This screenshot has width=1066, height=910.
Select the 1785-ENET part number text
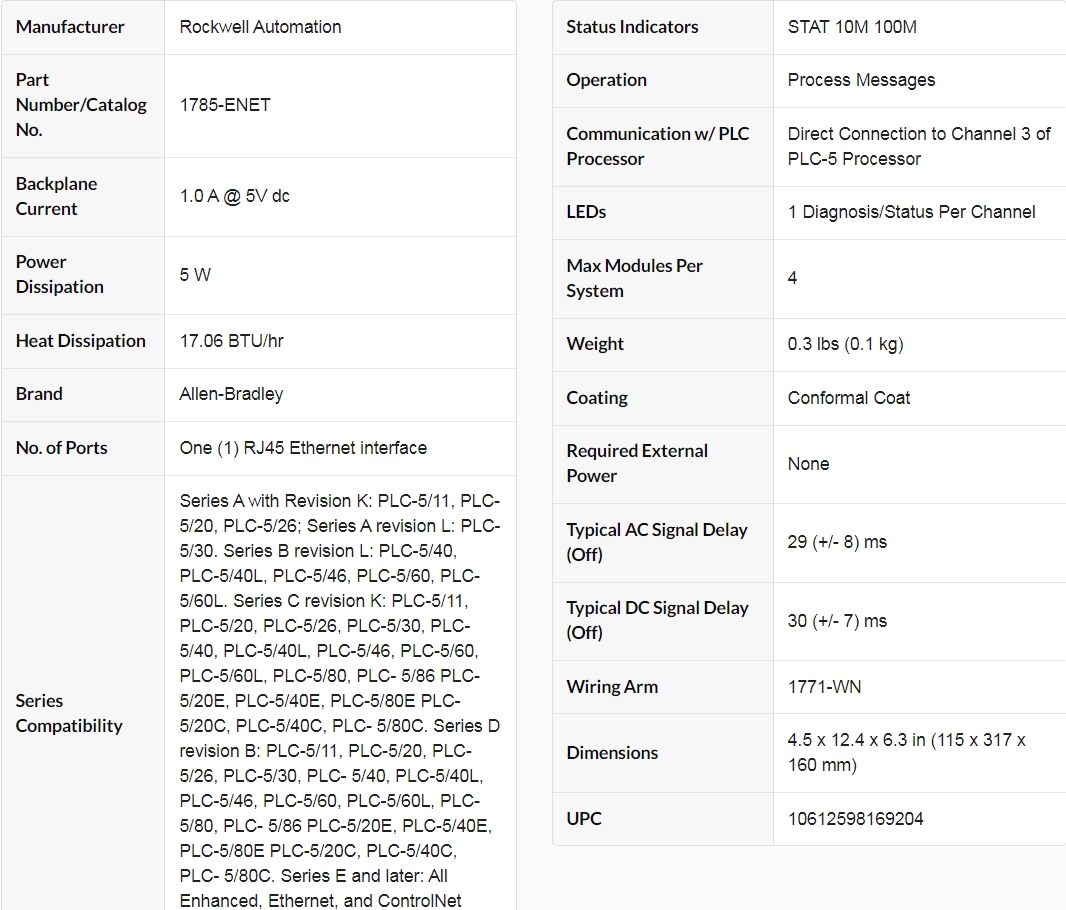225,105
